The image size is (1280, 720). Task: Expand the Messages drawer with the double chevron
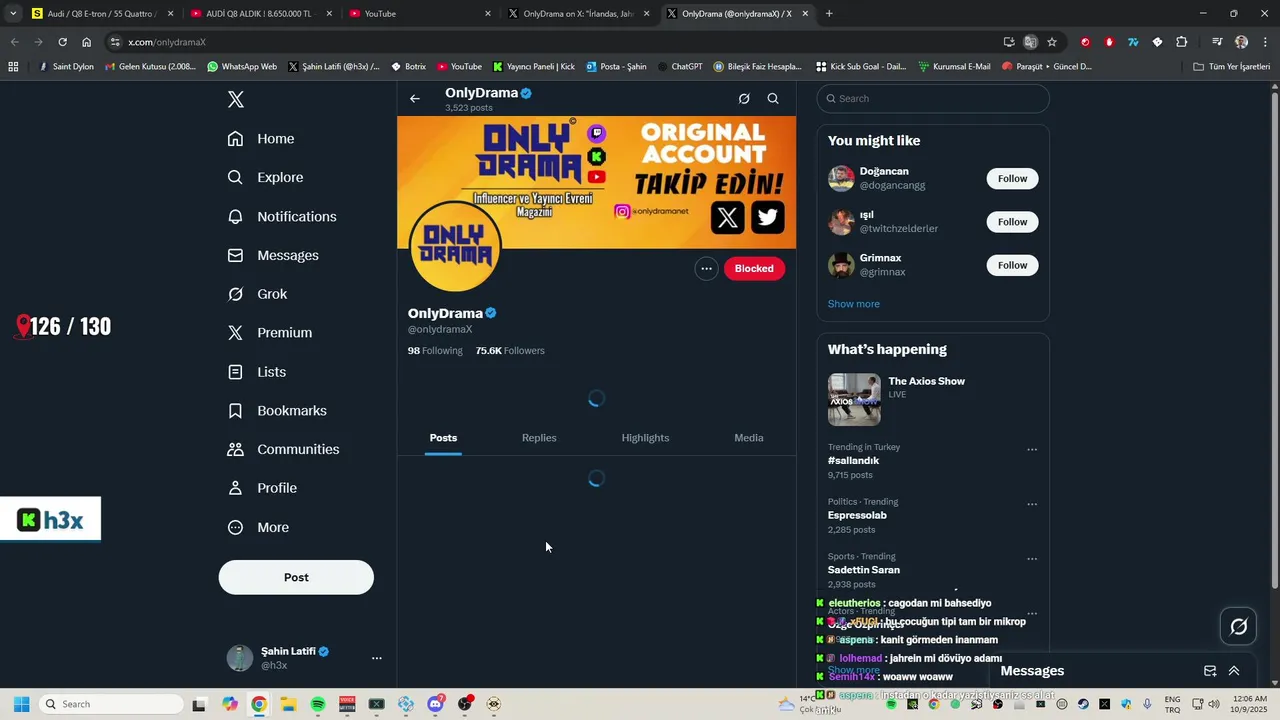1234,671
